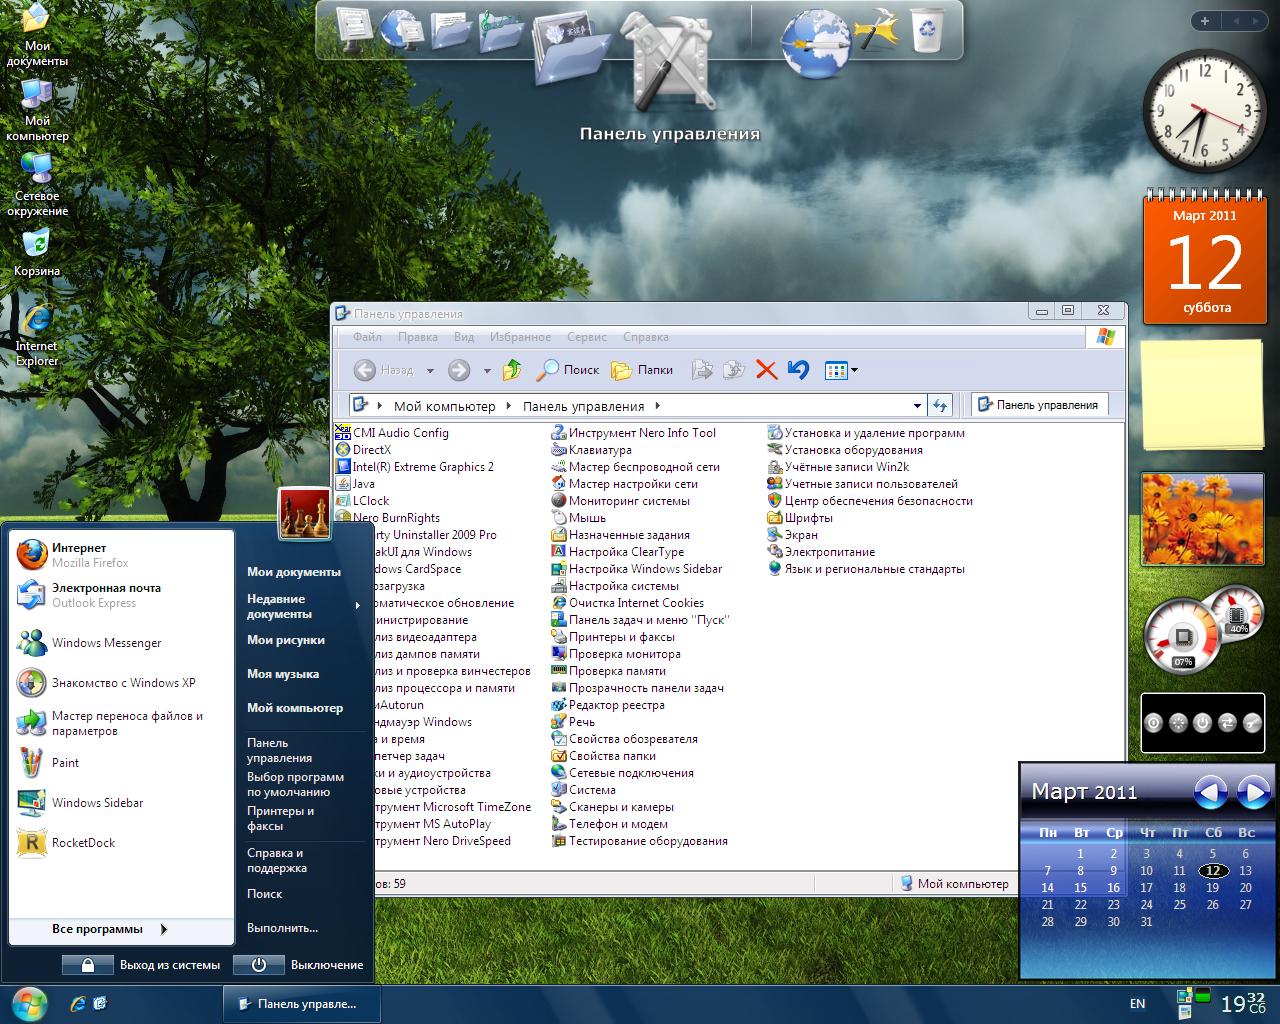Click Выполнить... run command
This screenshot has height=1024, width=1280.
click(282, 928)
